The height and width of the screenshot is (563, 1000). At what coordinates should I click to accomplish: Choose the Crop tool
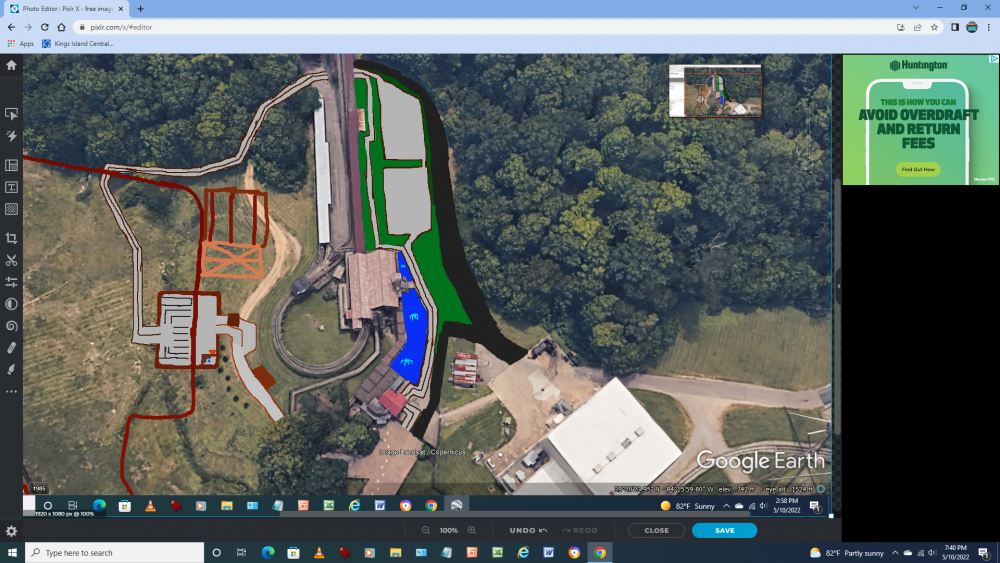pyautogui.click(x=11, y=238)
